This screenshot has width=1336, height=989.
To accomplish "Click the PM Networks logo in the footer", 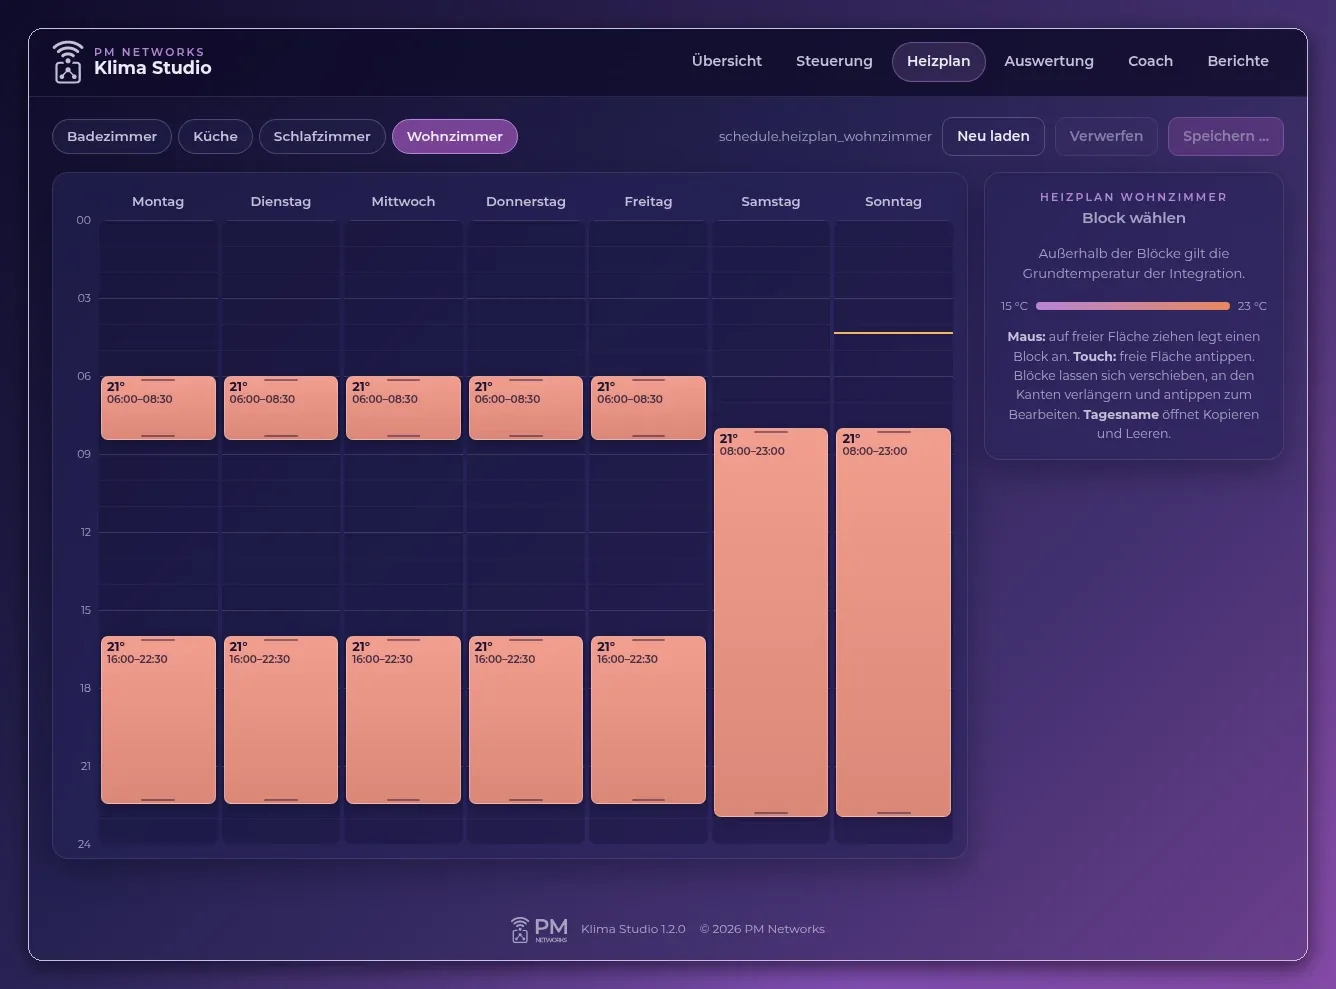I will (x=539, y=930).
